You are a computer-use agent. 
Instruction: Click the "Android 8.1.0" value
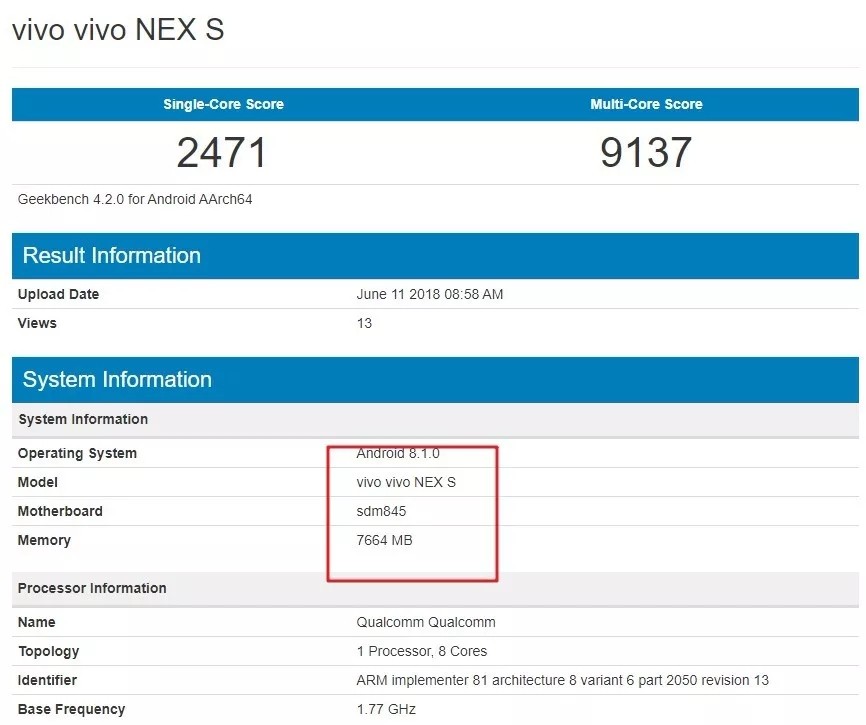[x=398, y=453]
